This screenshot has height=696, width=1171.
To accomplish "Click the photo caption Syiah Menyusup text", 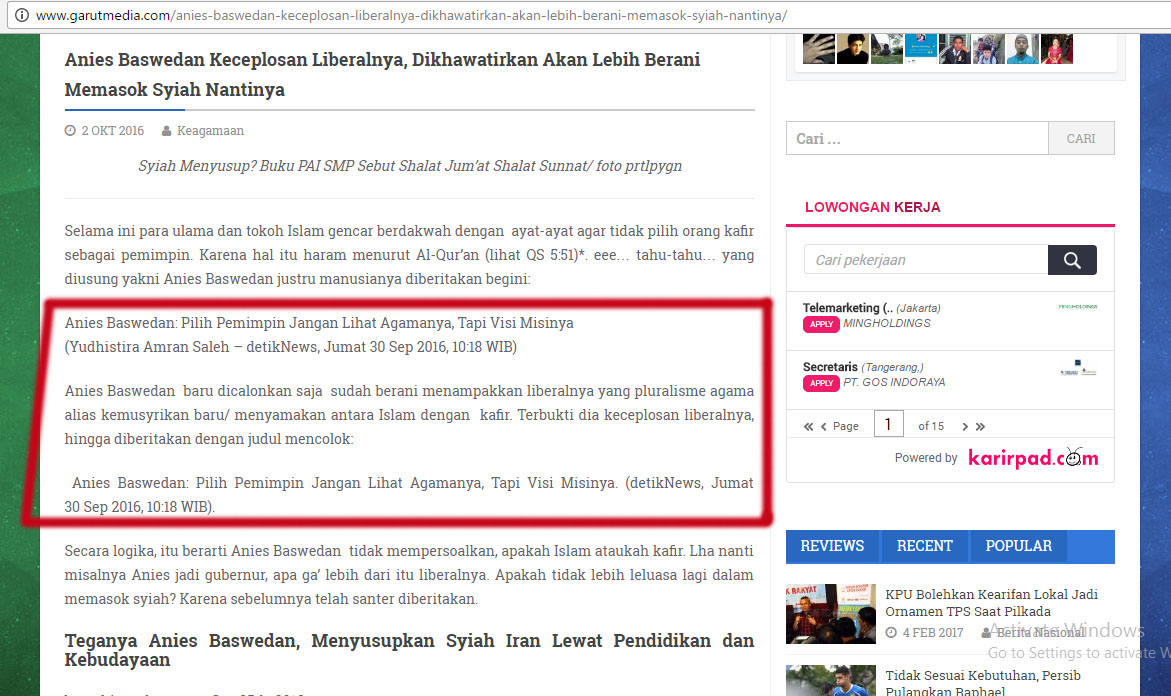I will pos(410,166).
